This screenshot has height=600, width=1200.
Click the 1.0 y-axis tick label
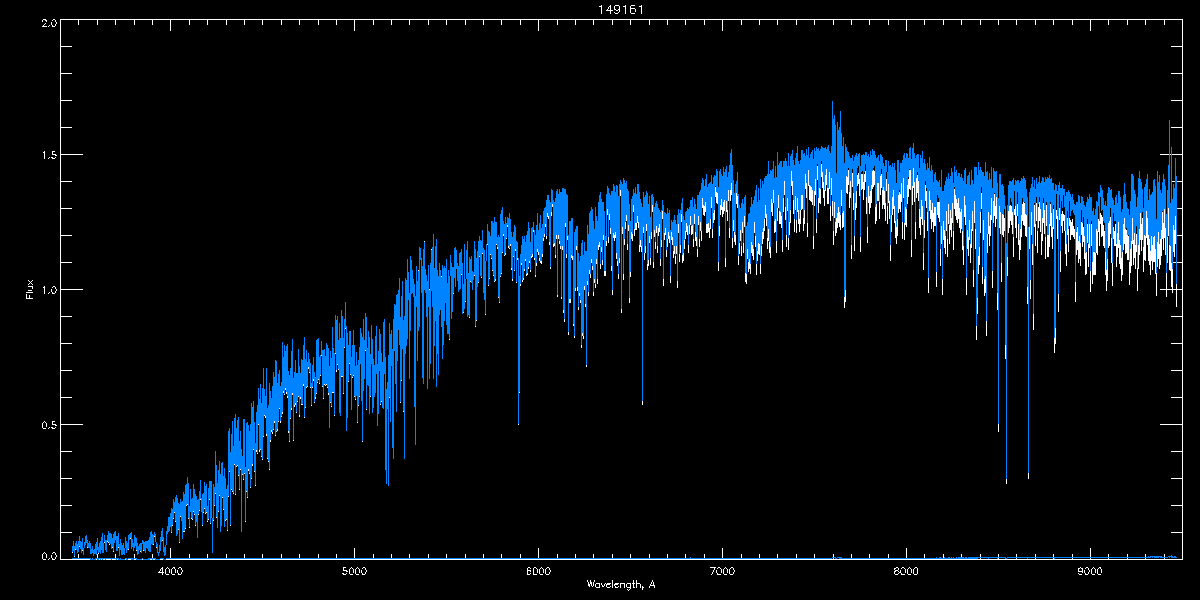[x=48, y=290]
